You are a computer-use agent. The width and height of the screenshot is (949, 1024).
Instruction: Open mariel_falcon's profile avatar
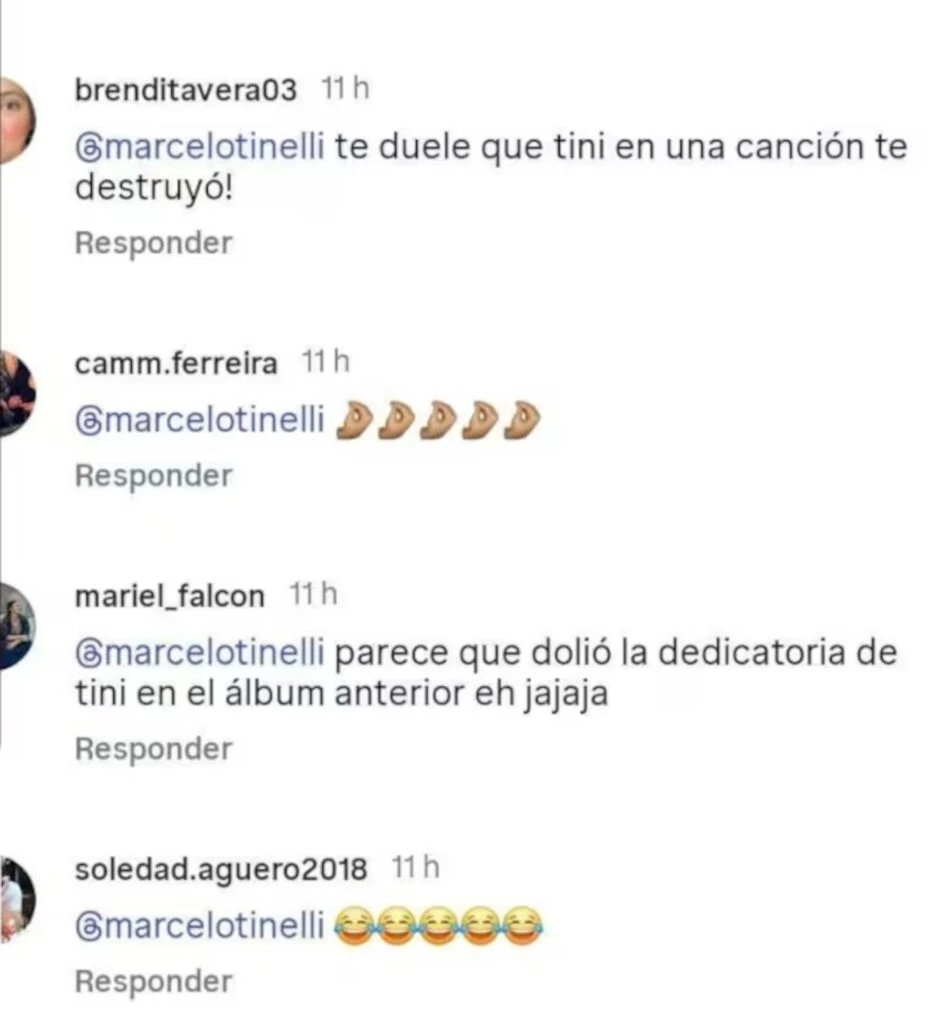[x=18, y=626]
